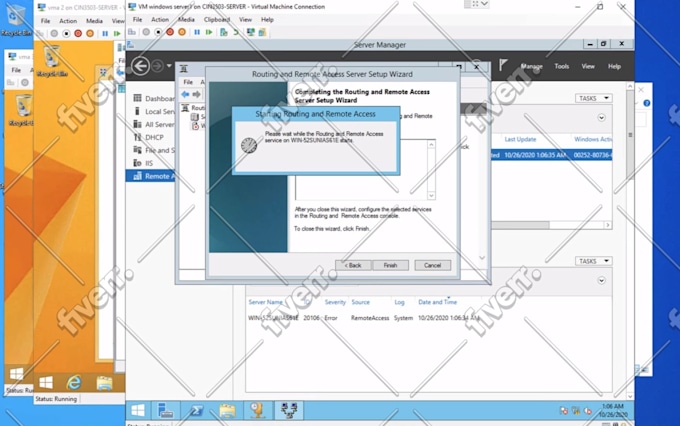Open the View menu in Server Manager header
The image size is (680, 426).
click(588, 66)
